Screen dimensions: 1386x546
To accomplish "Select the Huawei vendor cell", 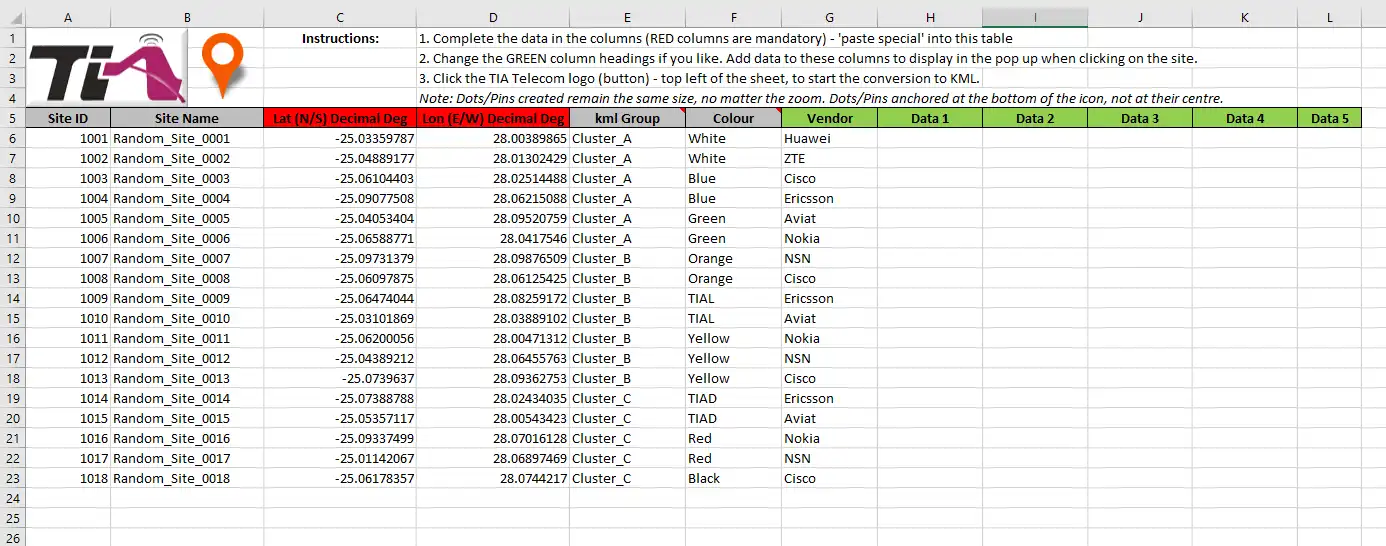I will click(x=830, y=138).
